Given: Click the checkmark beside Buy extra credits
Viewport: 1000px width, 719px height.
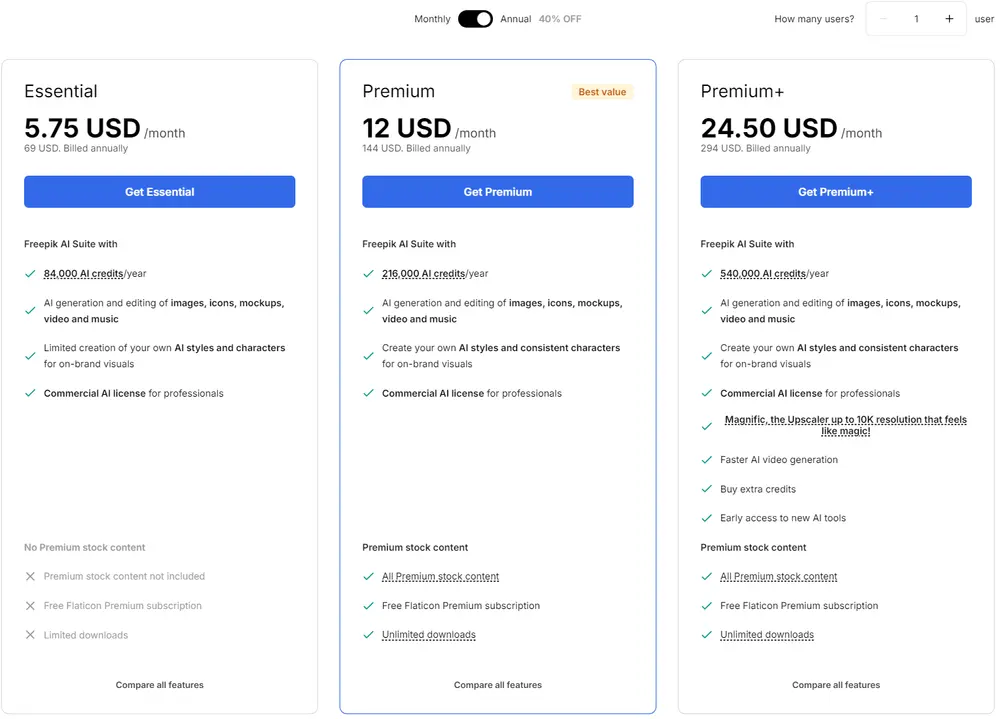Looking at the screenshot, I should [x=707, y=489].
